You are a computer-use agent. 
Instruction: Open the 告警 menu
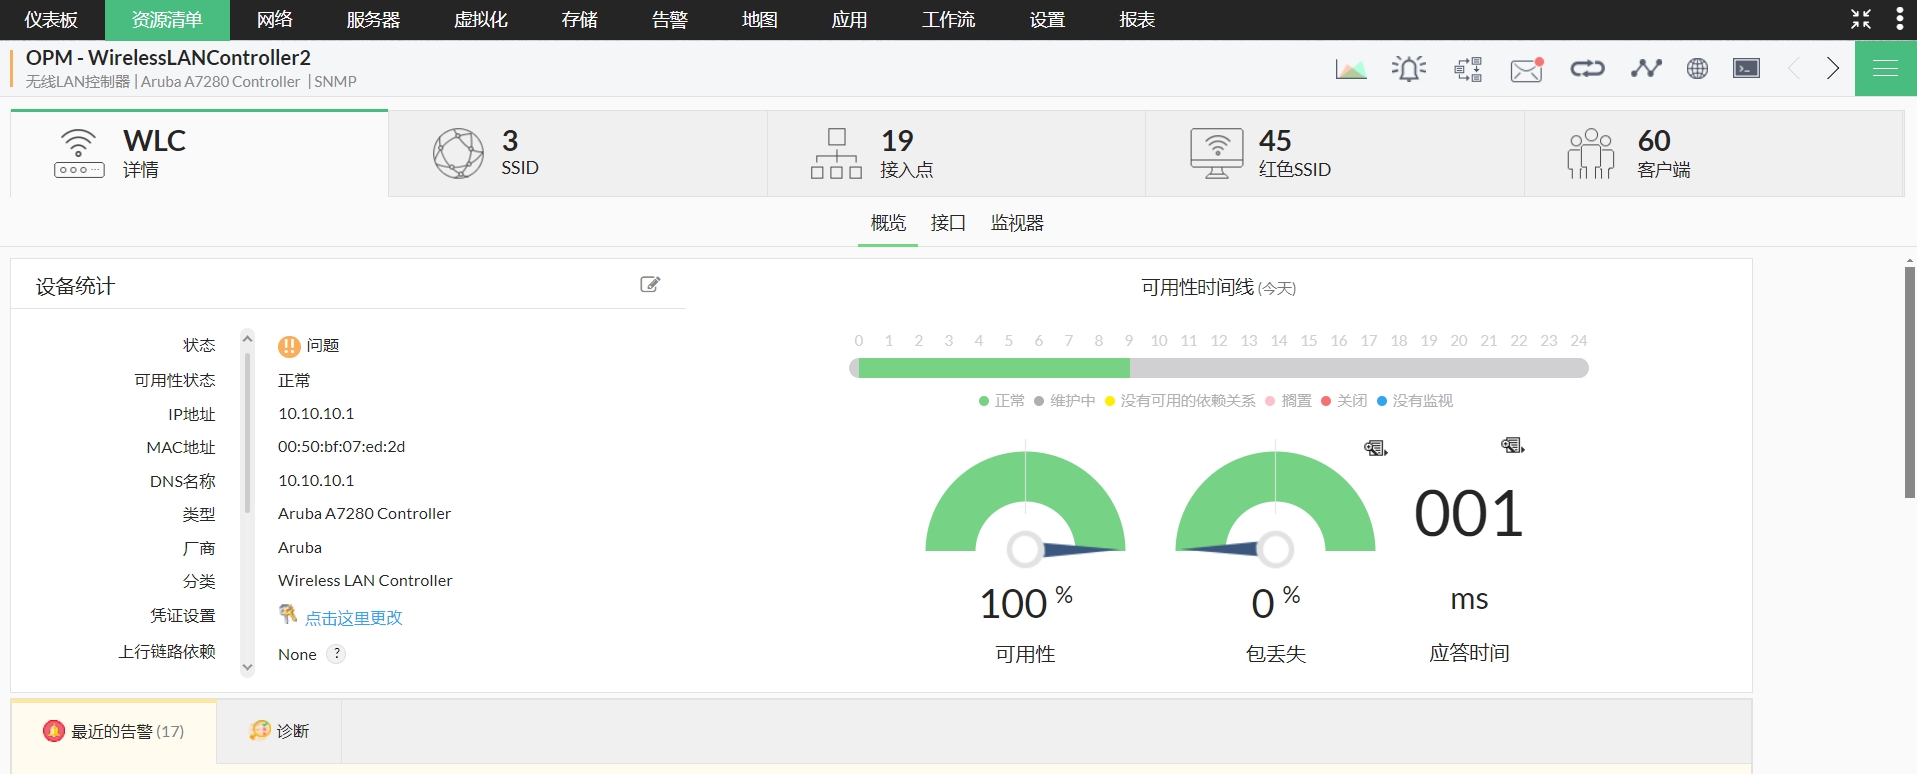[x=669, y=20]
